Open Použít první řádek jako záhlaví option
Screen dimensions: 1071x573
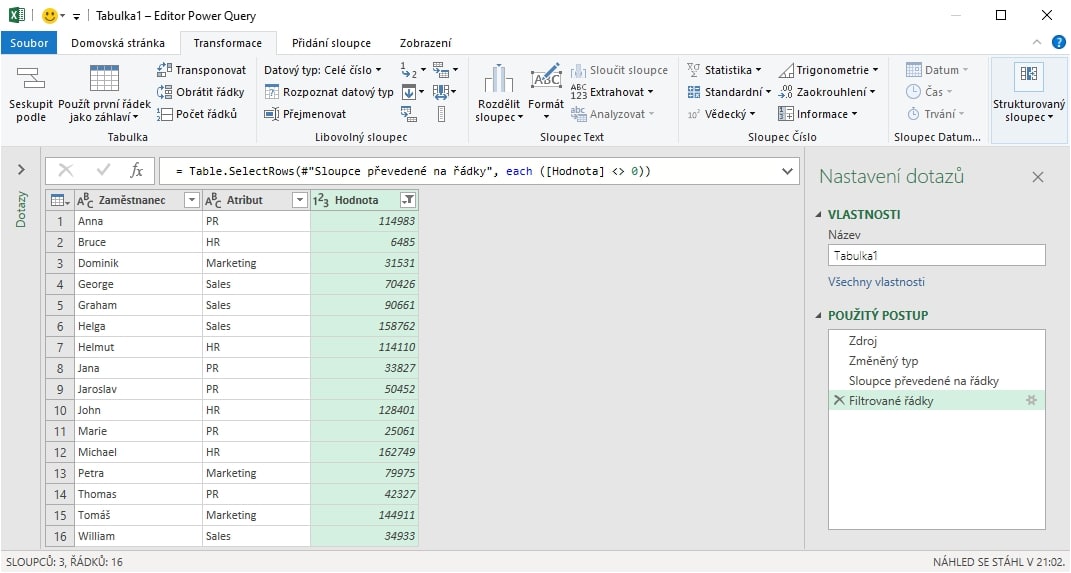pos(105,94)
